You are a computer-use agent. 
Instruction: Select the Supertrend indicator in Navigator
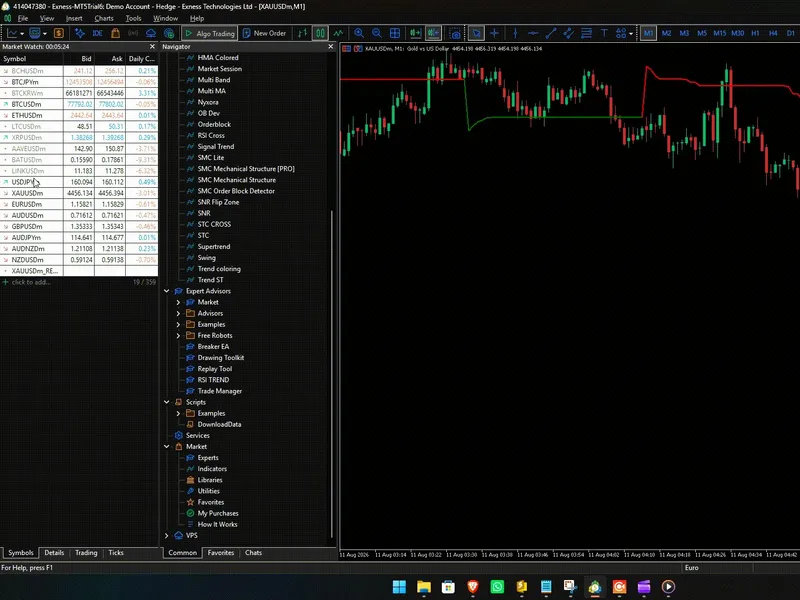tap(214, 246)
